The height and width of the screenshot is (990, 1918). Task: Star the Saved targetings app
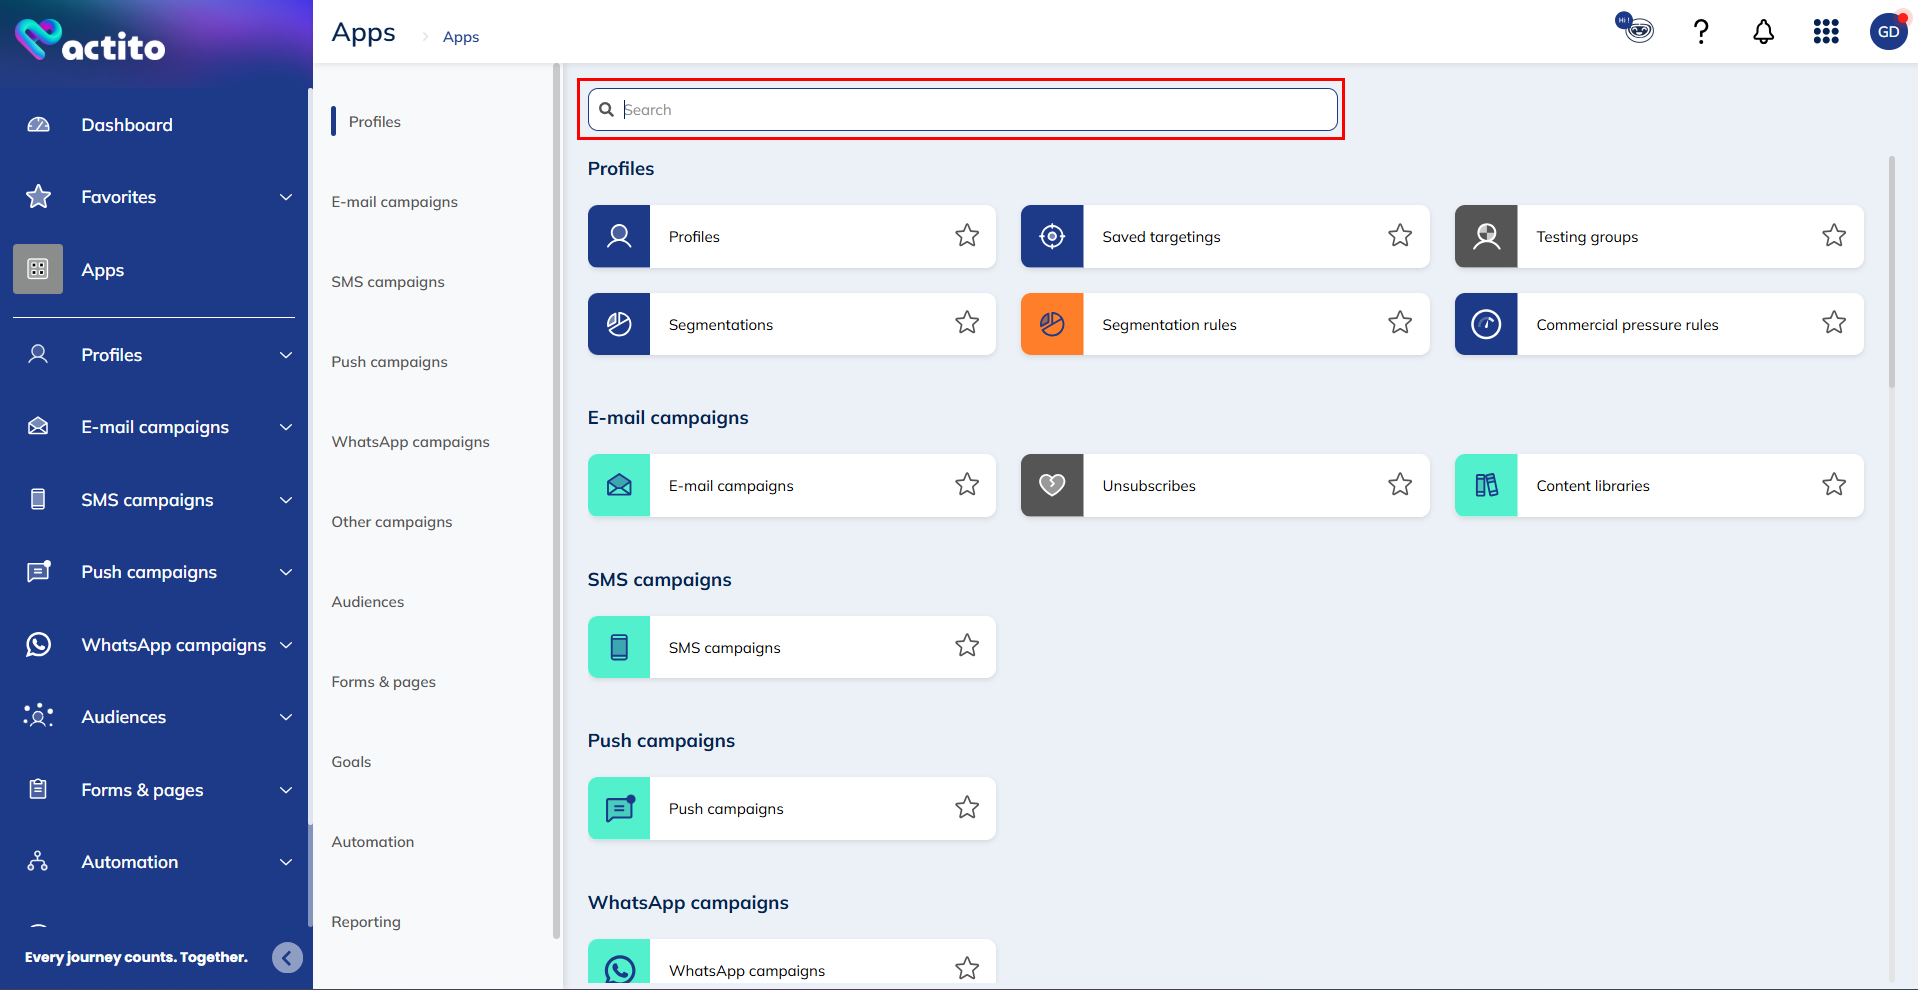(1400, 236)
